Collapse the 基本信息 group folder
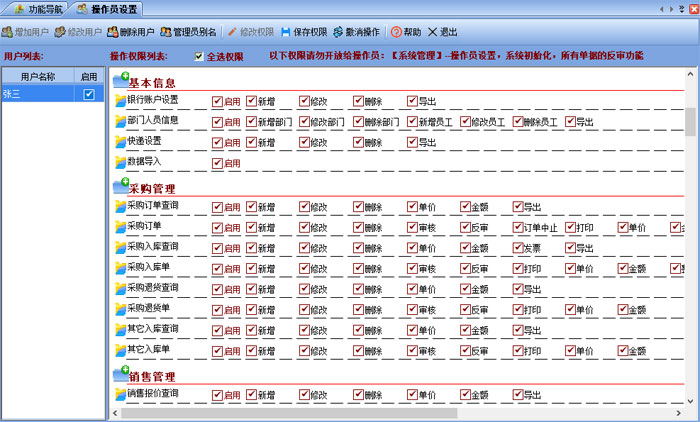This screenshot has height=422, width=700. [122, 80]
